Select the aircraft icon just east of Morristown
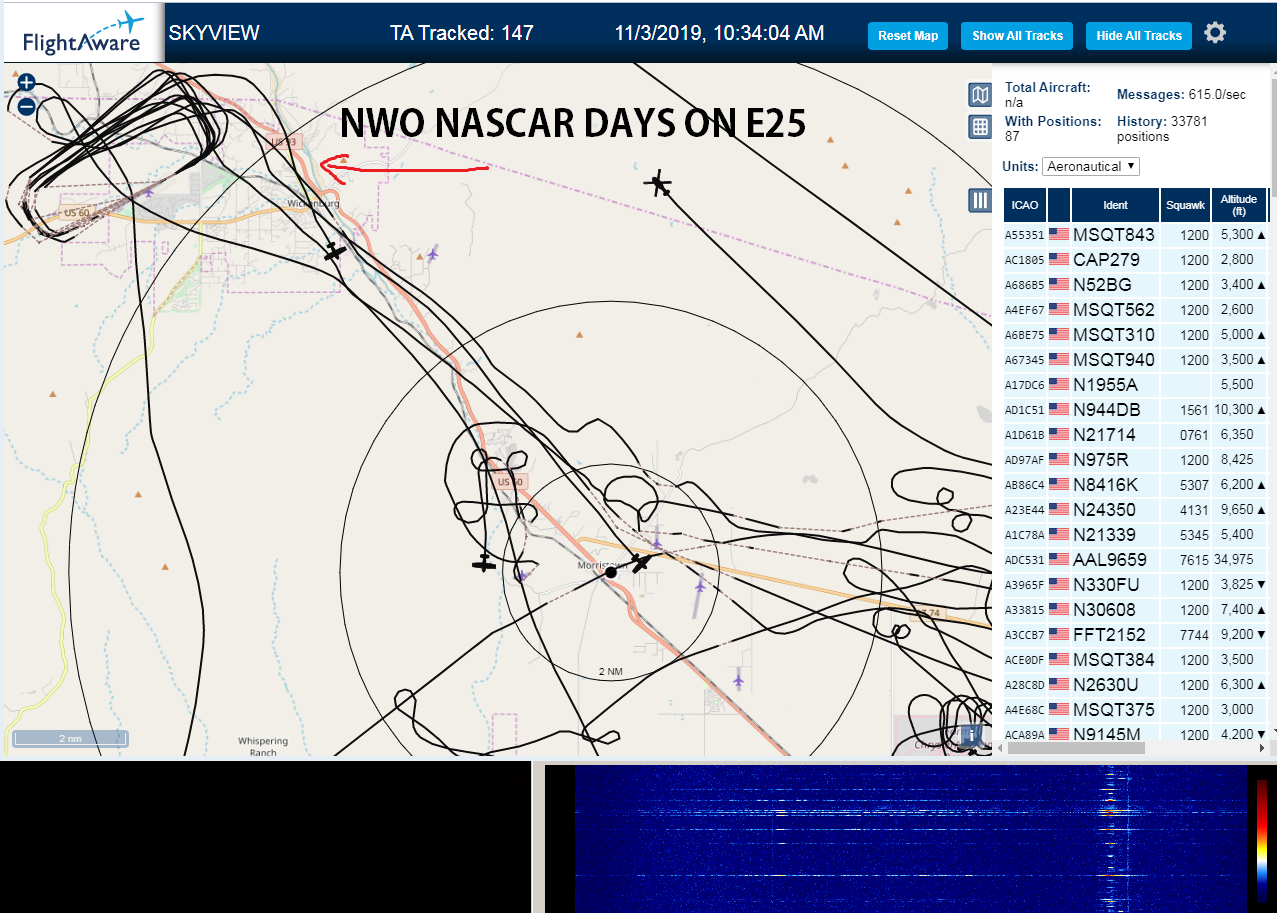Viewport: 1277px width, 913px height. tap(640, 563)
